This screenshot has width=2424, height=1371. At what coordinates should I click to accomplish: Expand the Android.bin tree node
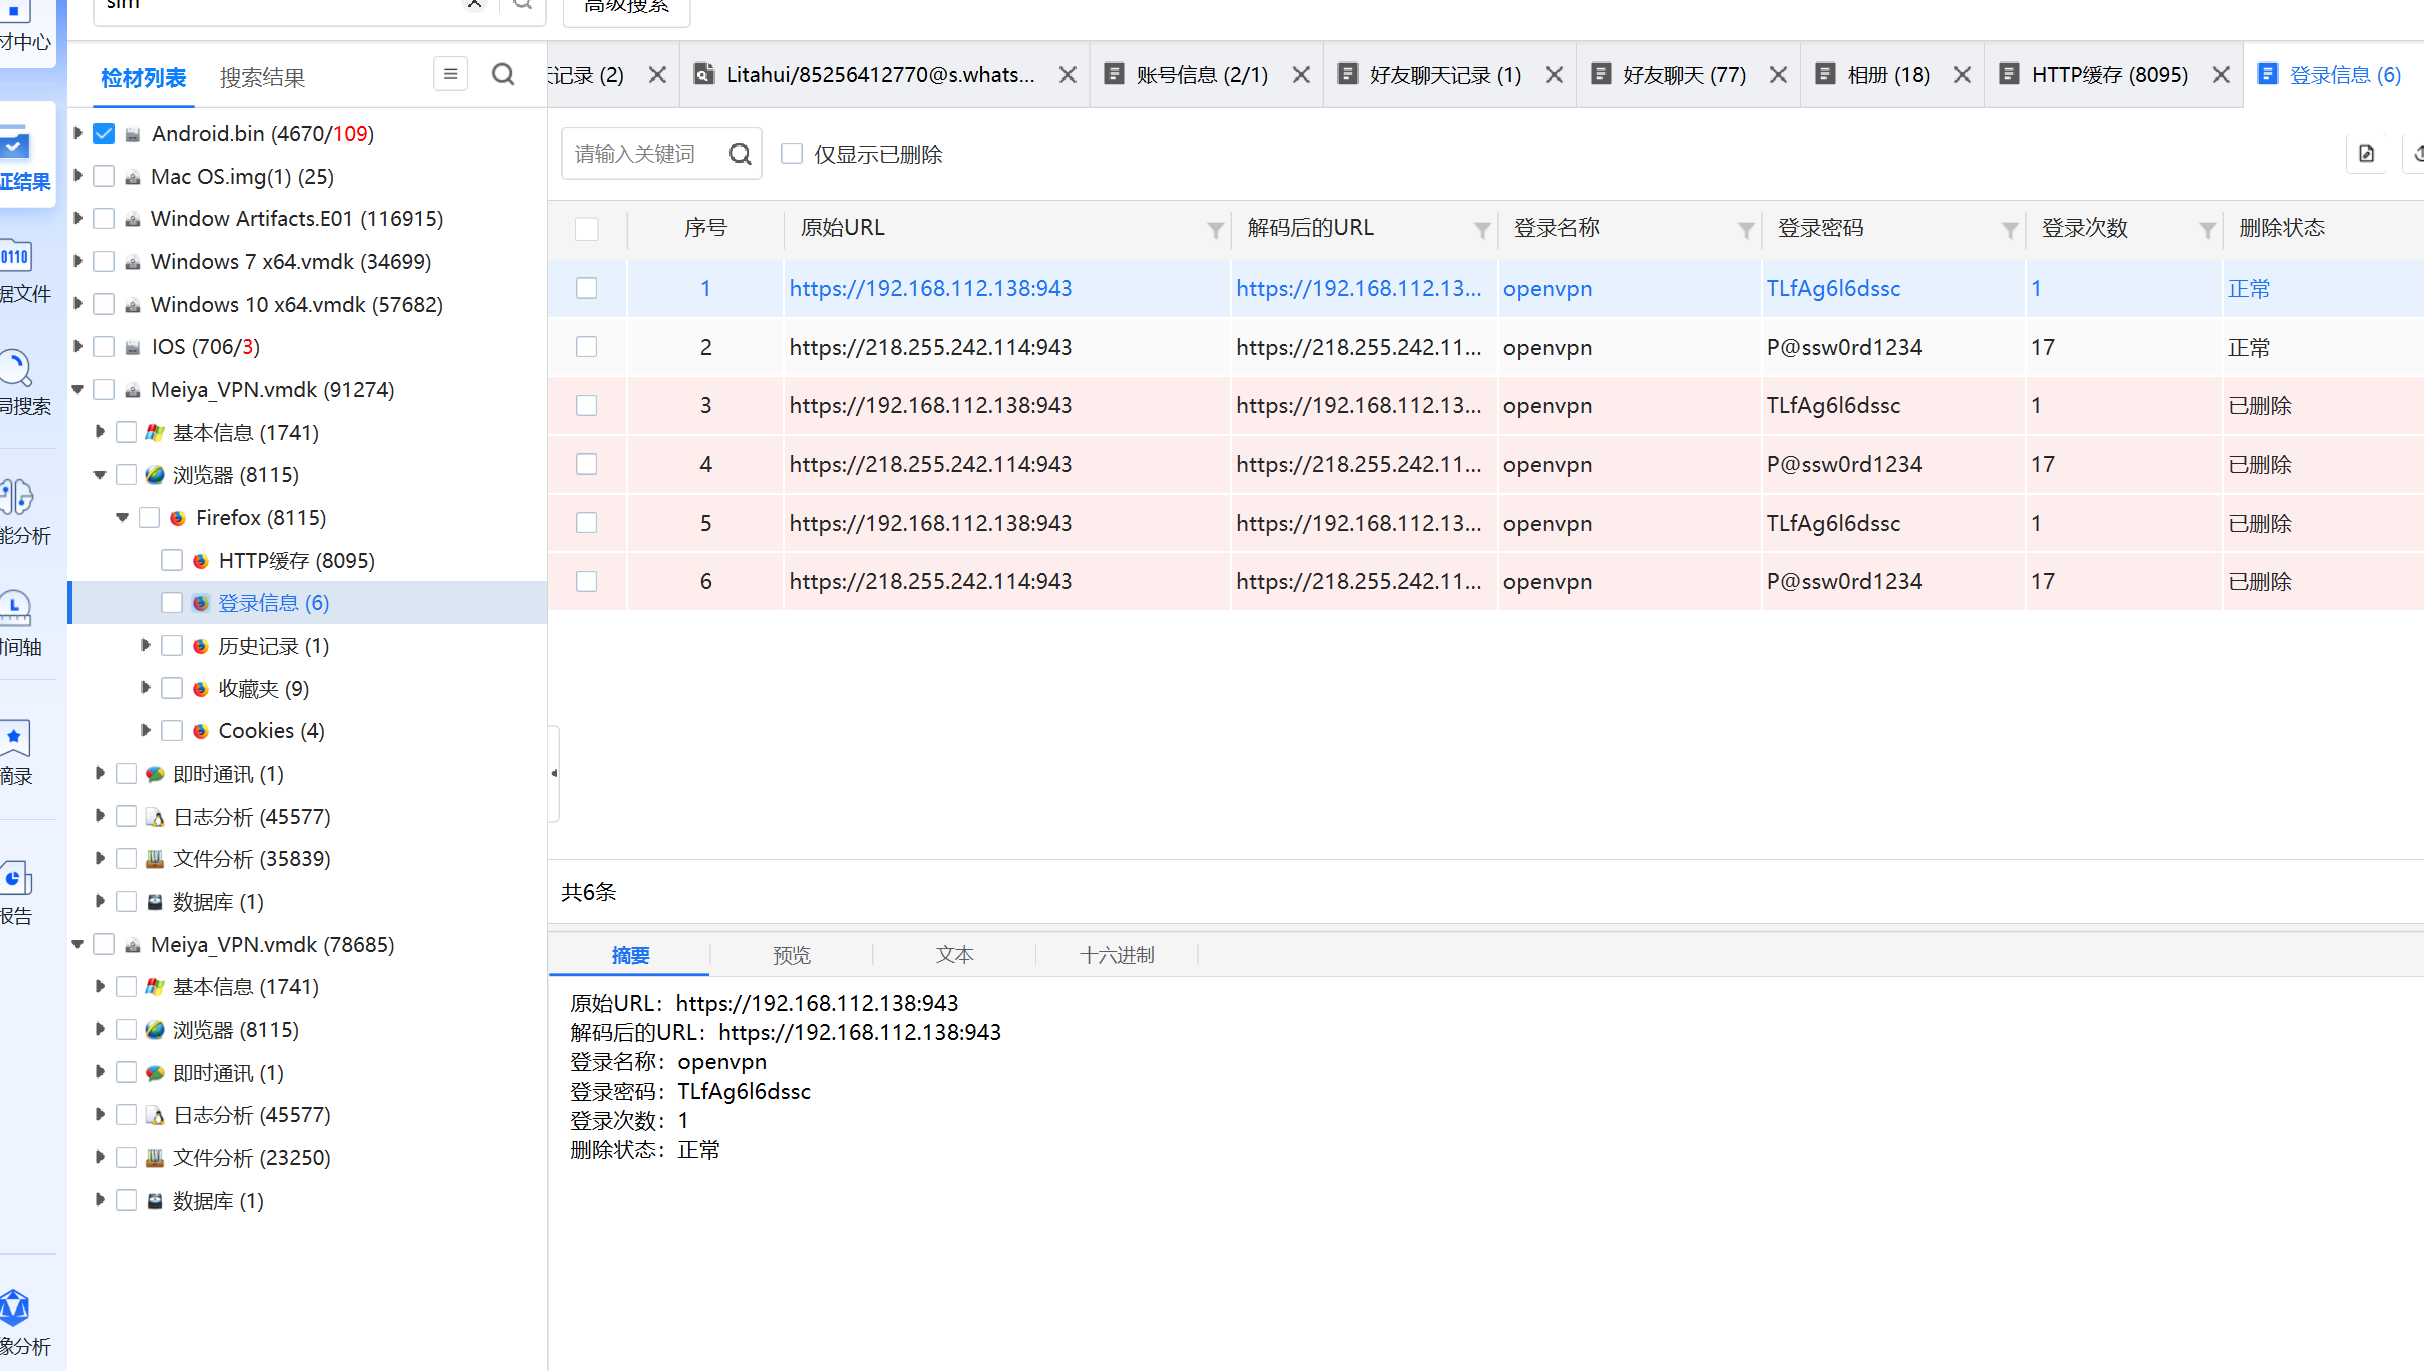(x=78, y=133)
